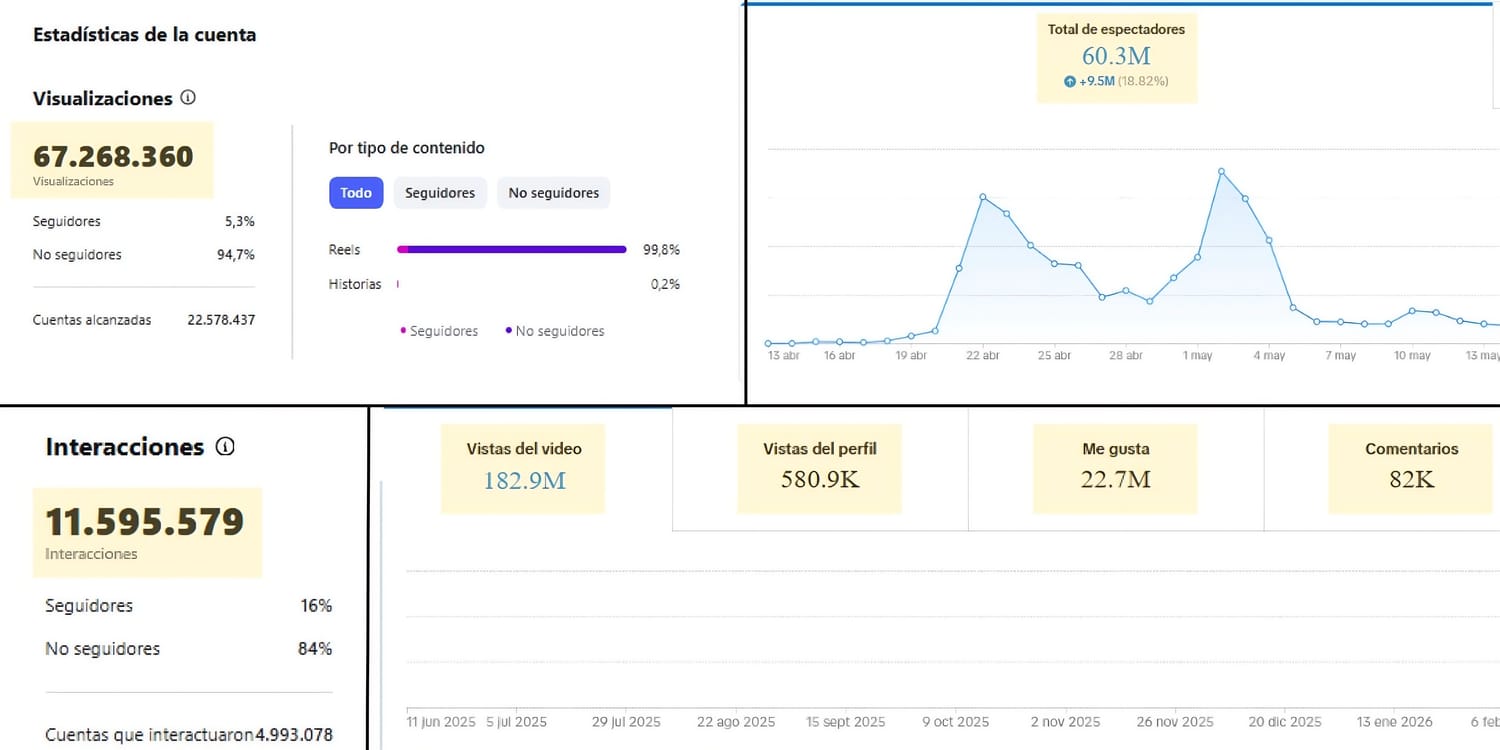The image size is (1500, 750).
Task: Select the Cuentas alcanzadas value 22.578.437
Action: [221, 320]
